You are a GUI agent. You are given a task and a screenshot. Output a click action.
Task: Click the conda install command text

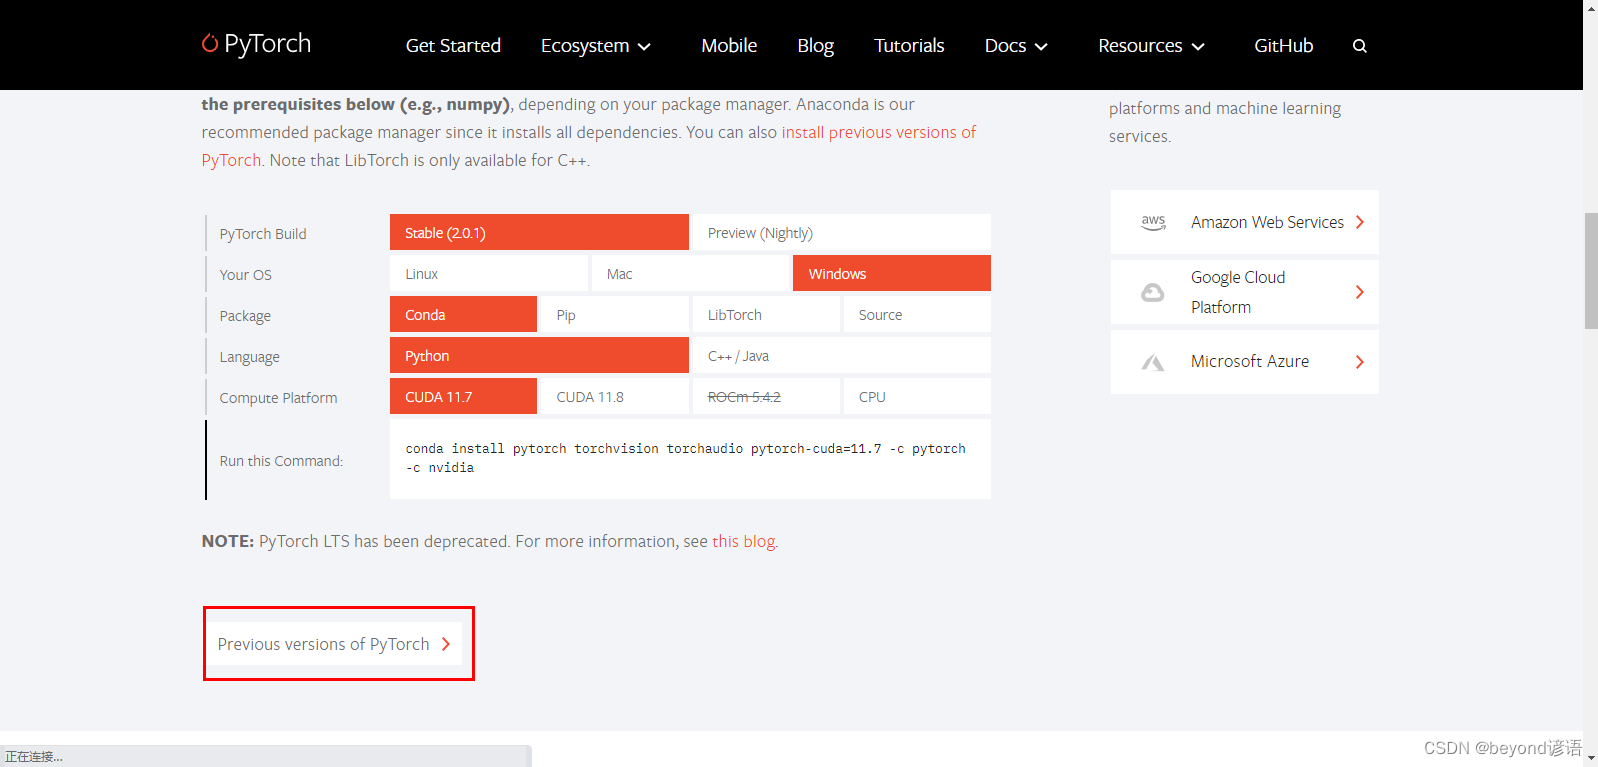tap(686, 458)
